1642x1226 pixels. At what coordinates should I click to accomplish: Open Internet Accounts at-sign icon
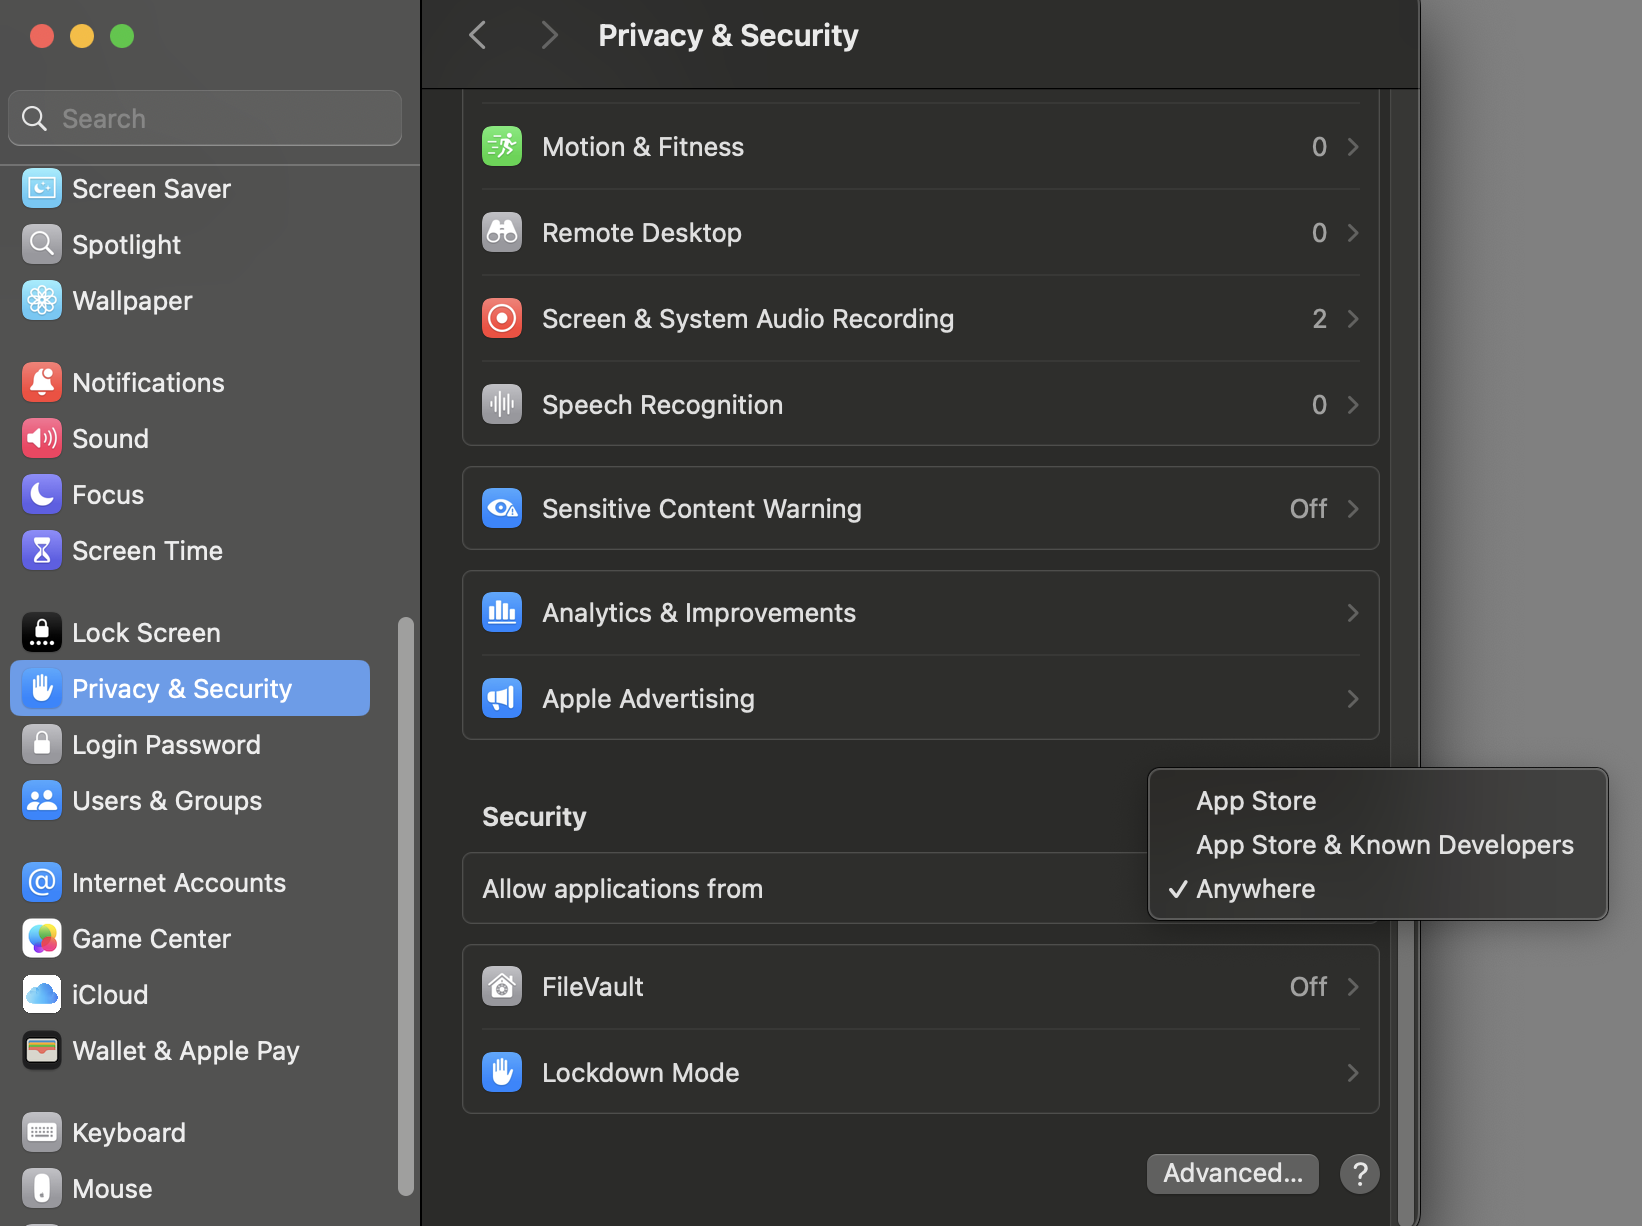[x=42, y=882]
